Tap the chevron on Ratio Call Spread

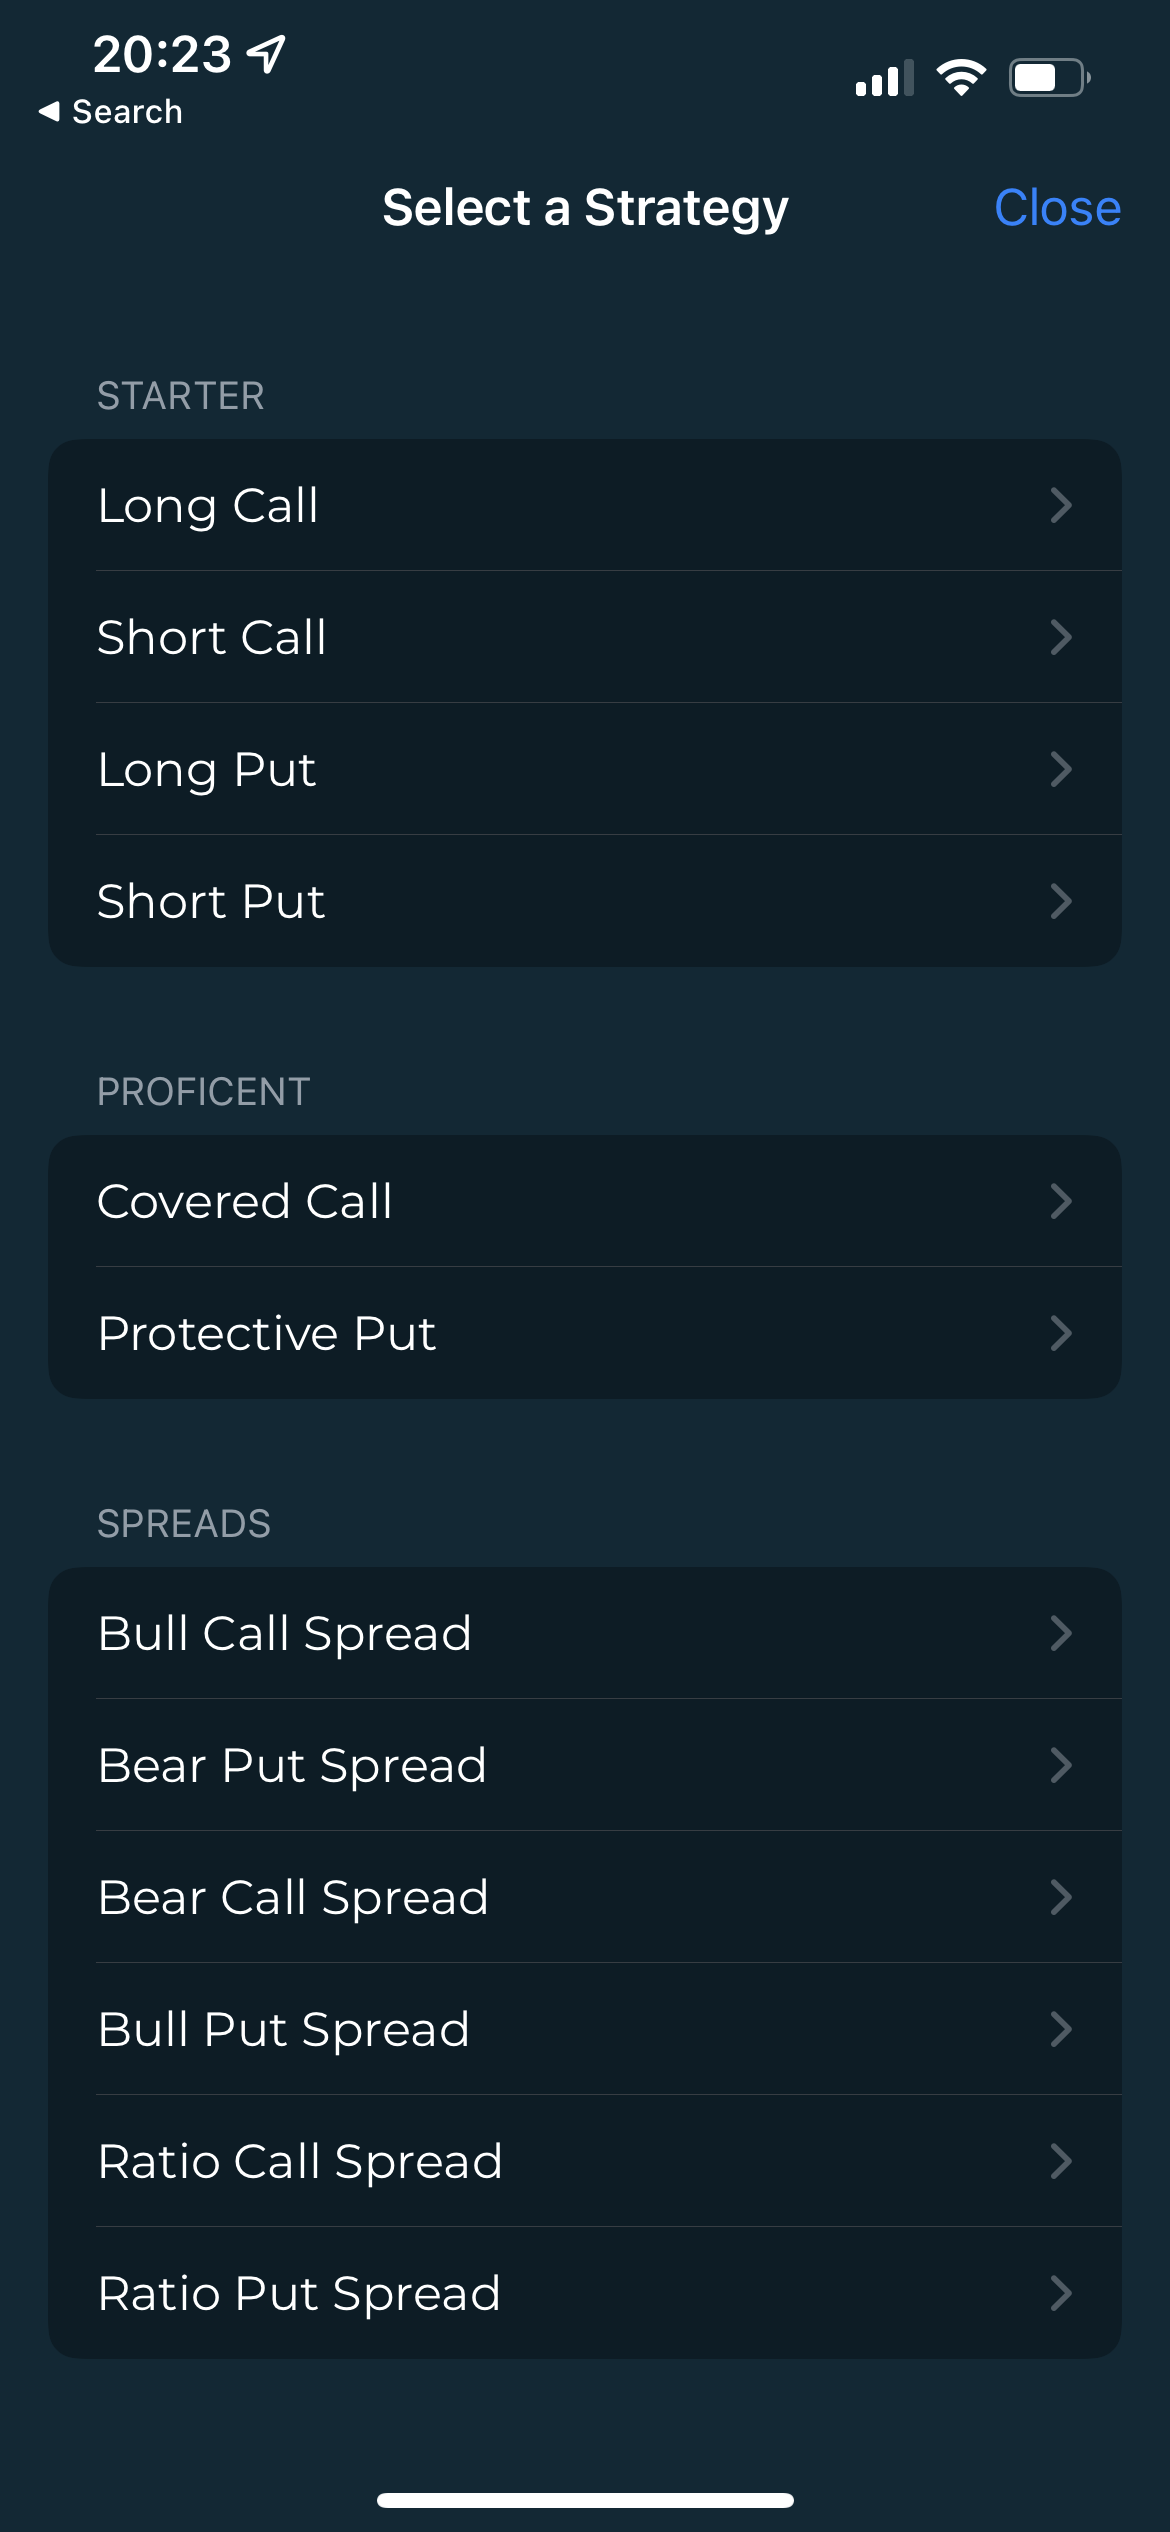tap(1061, 2161)
